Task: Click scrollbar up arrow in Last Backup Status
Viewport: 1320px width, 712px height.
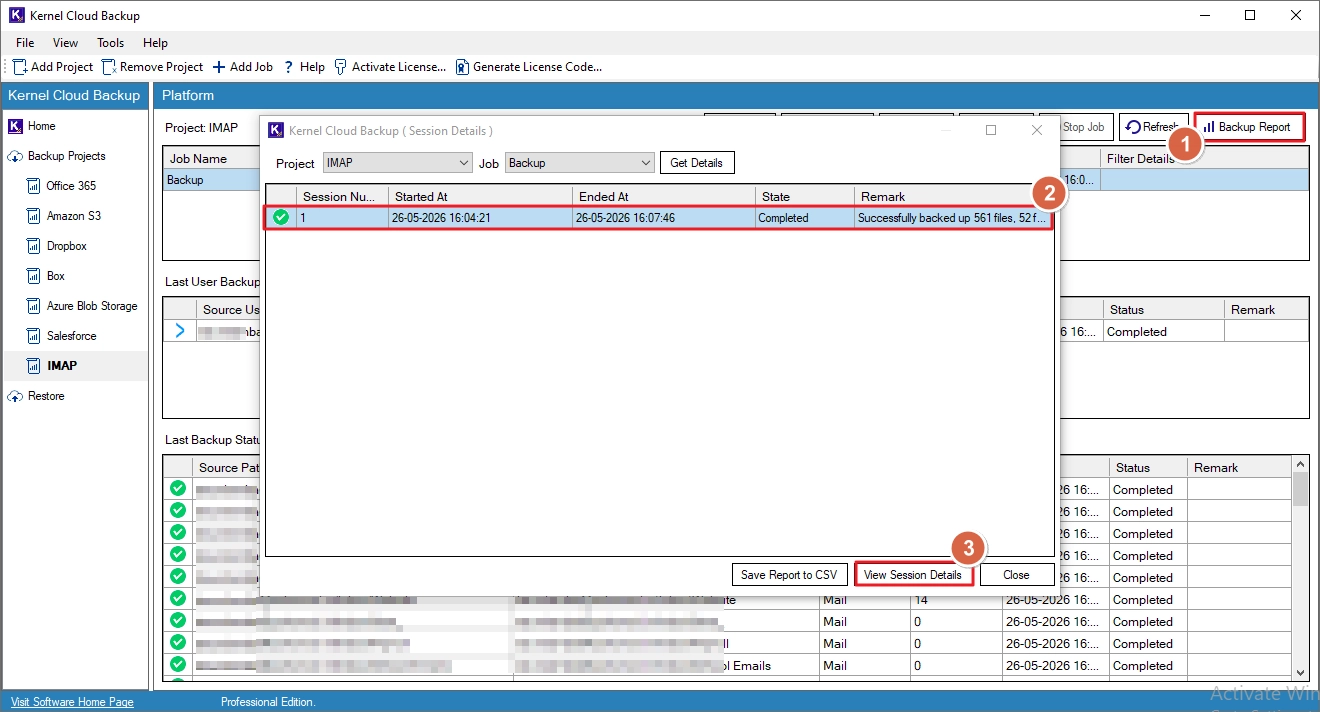Action: [1300, 465]
